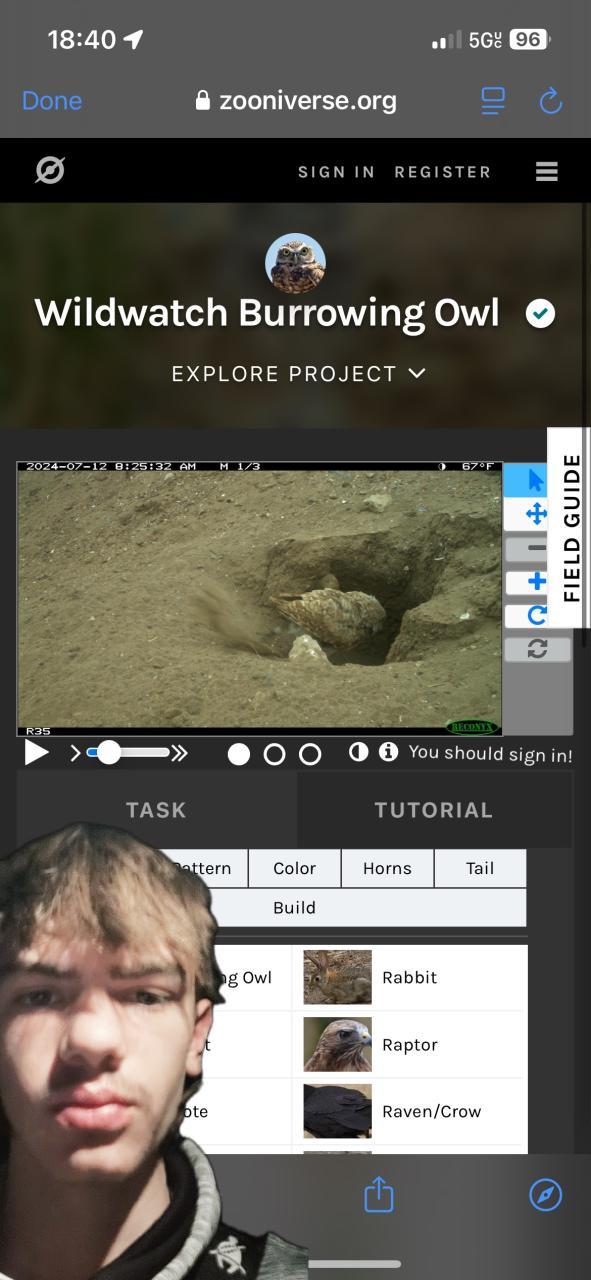Show the first frame of the sequence

239,754
